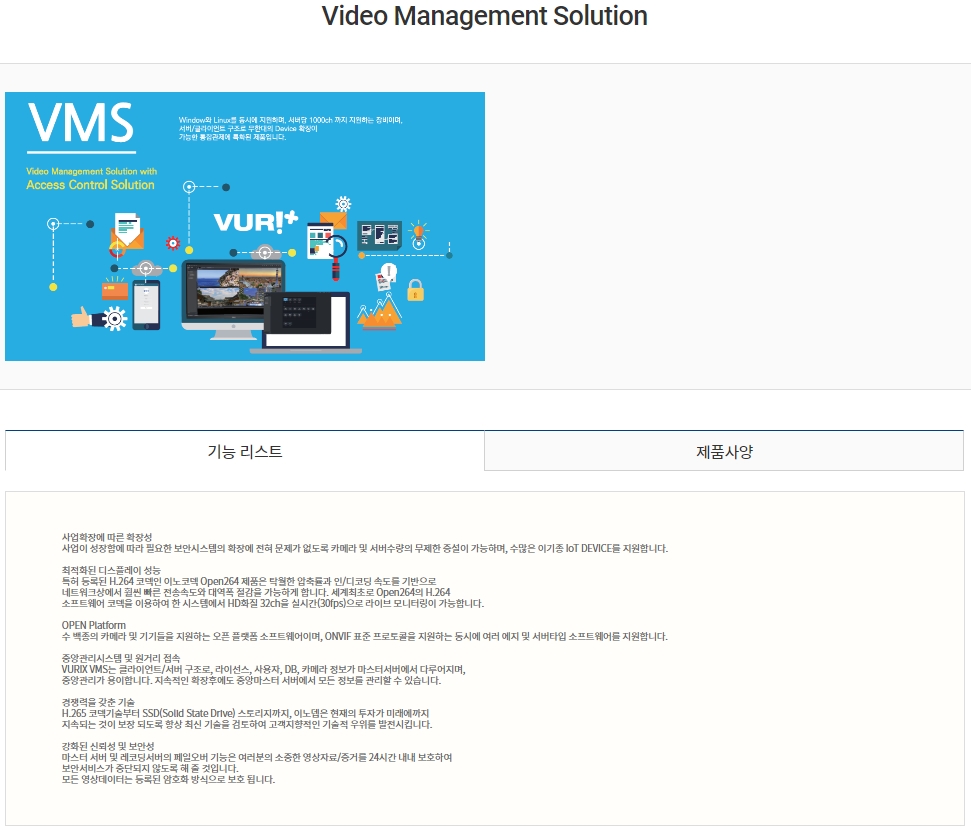971x831 pixels.
Task: Click the 최적화된 디스플레이 성능 heading
Action: point(111,570)
